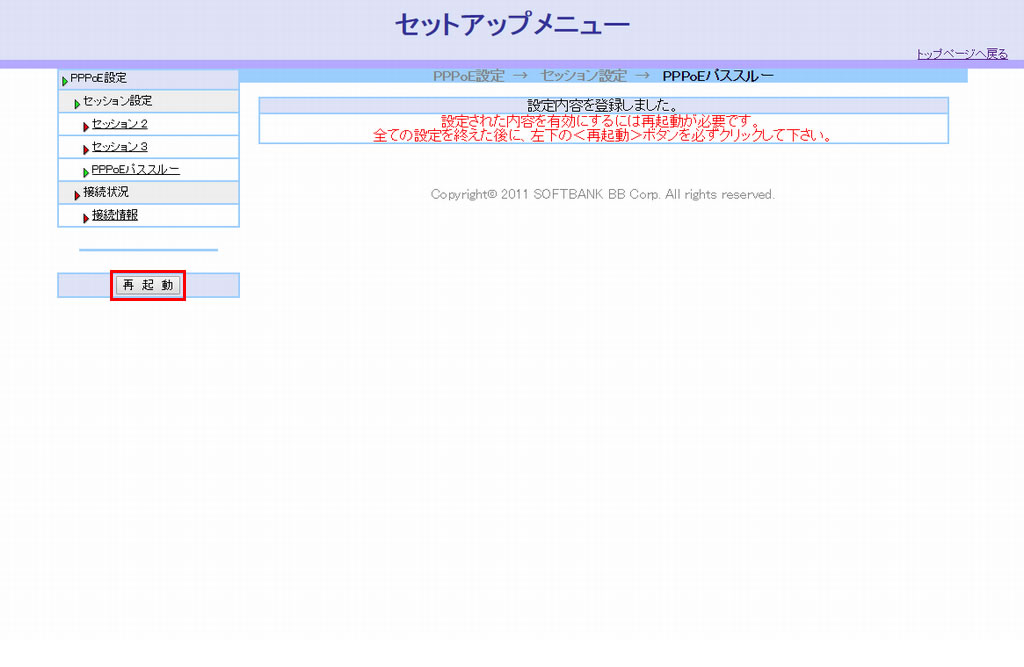This screenshot has width=1024, height=667.
Task: Open the セッション2 link in sidebar
Action: tap(120, 124)
